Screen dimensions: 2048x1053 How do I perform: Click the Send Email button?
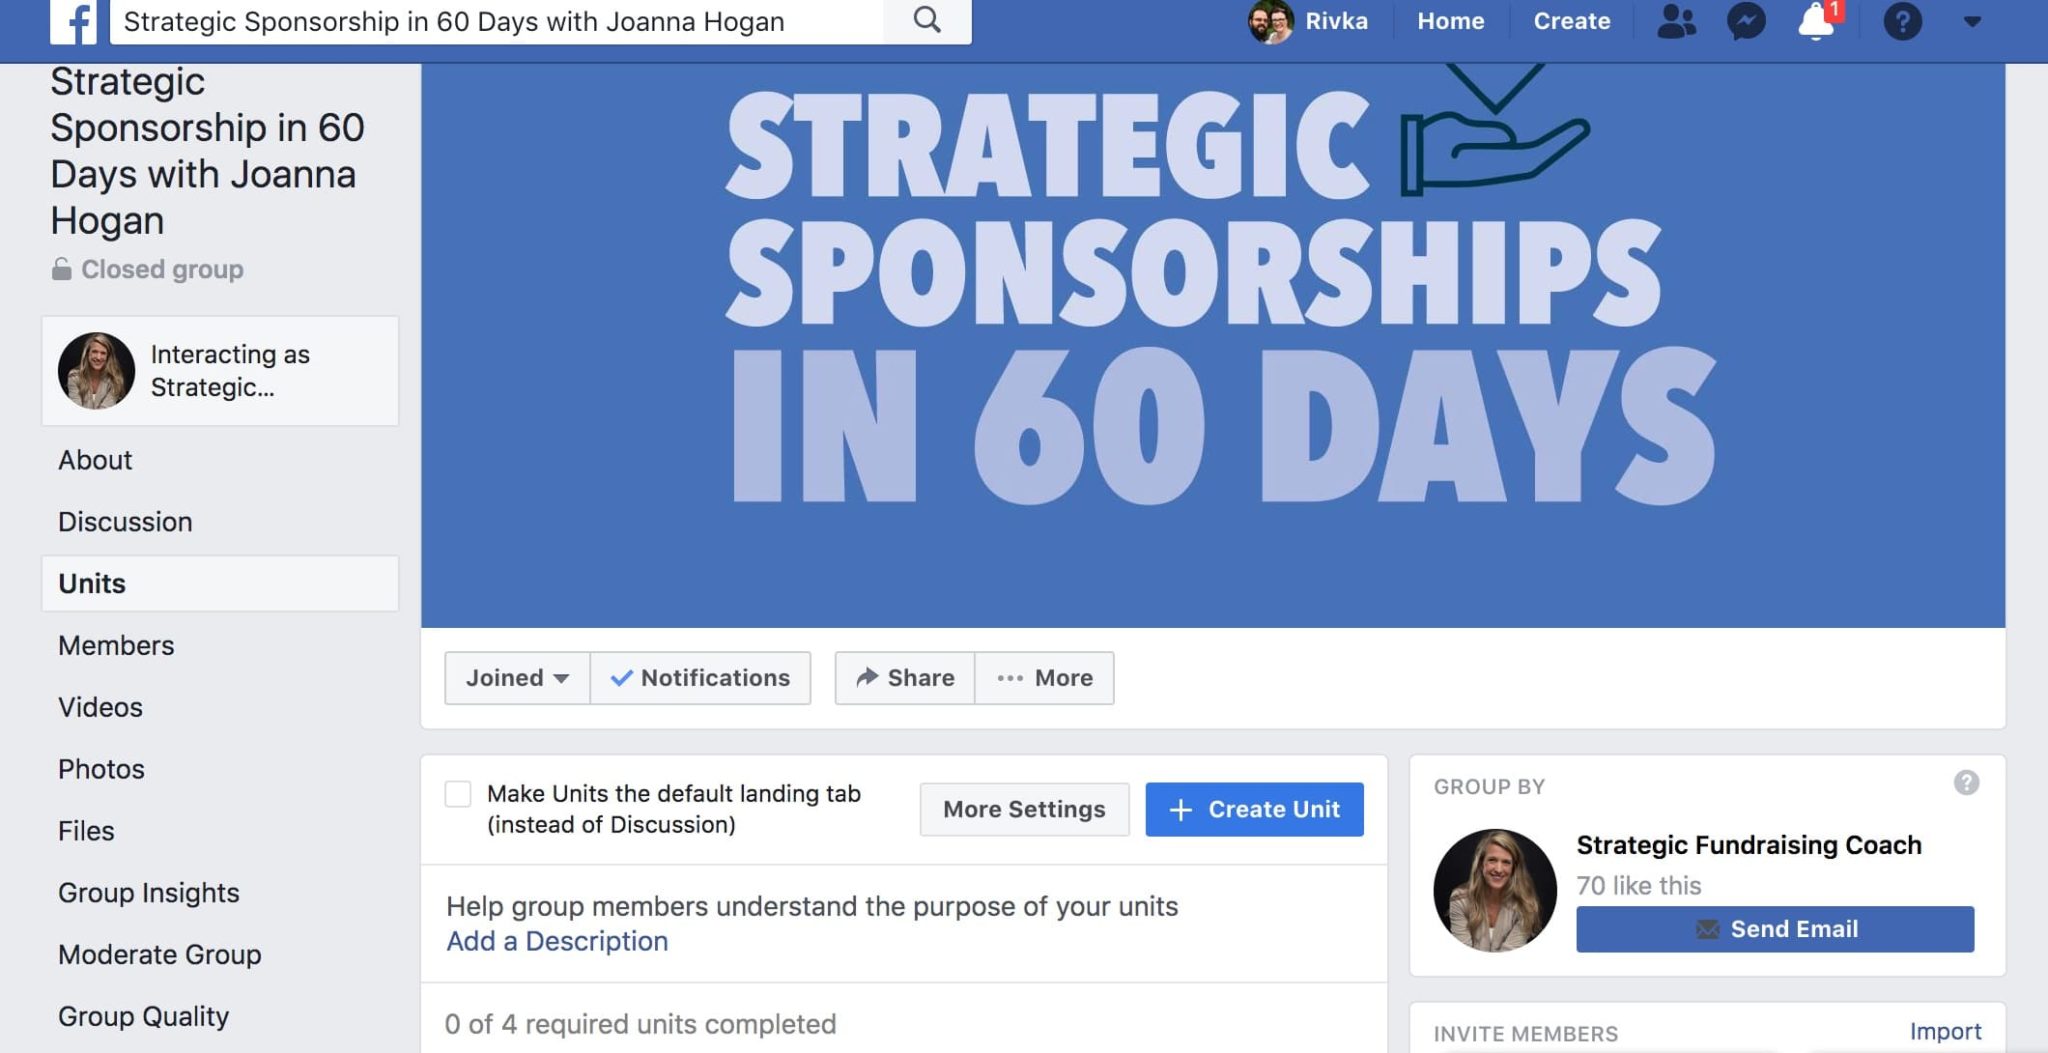pyautogui.click(x=1775, y=929)
